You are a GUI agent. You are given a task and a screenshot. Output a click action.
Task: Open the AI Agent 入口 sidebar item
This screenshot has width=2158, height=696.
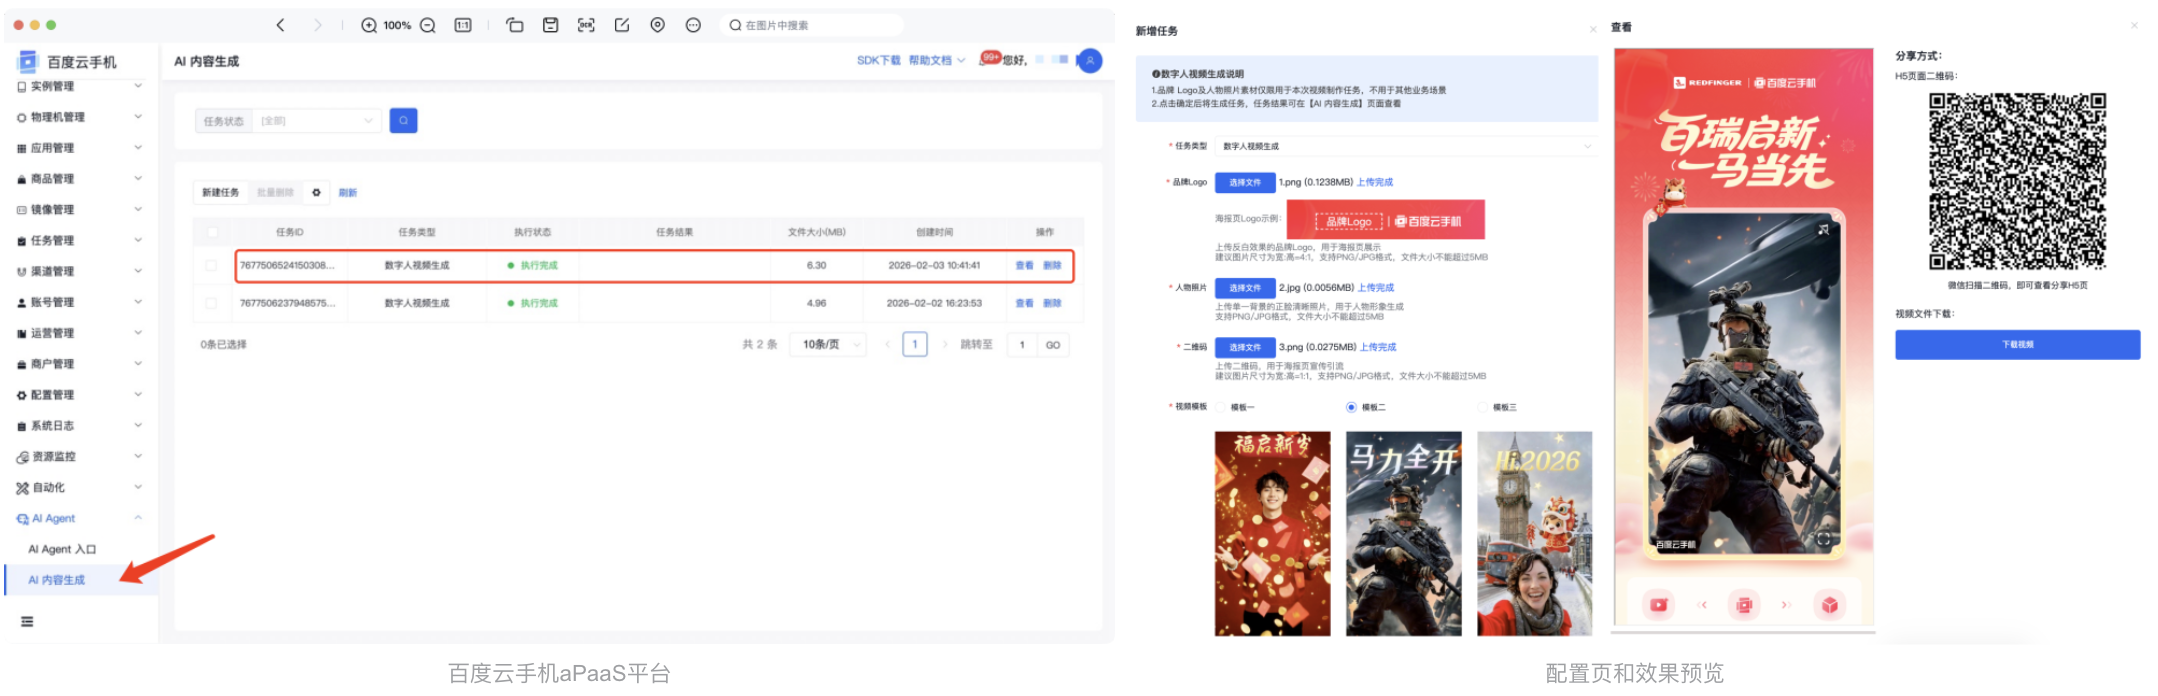pyautogui.click(x=62, y=549)
